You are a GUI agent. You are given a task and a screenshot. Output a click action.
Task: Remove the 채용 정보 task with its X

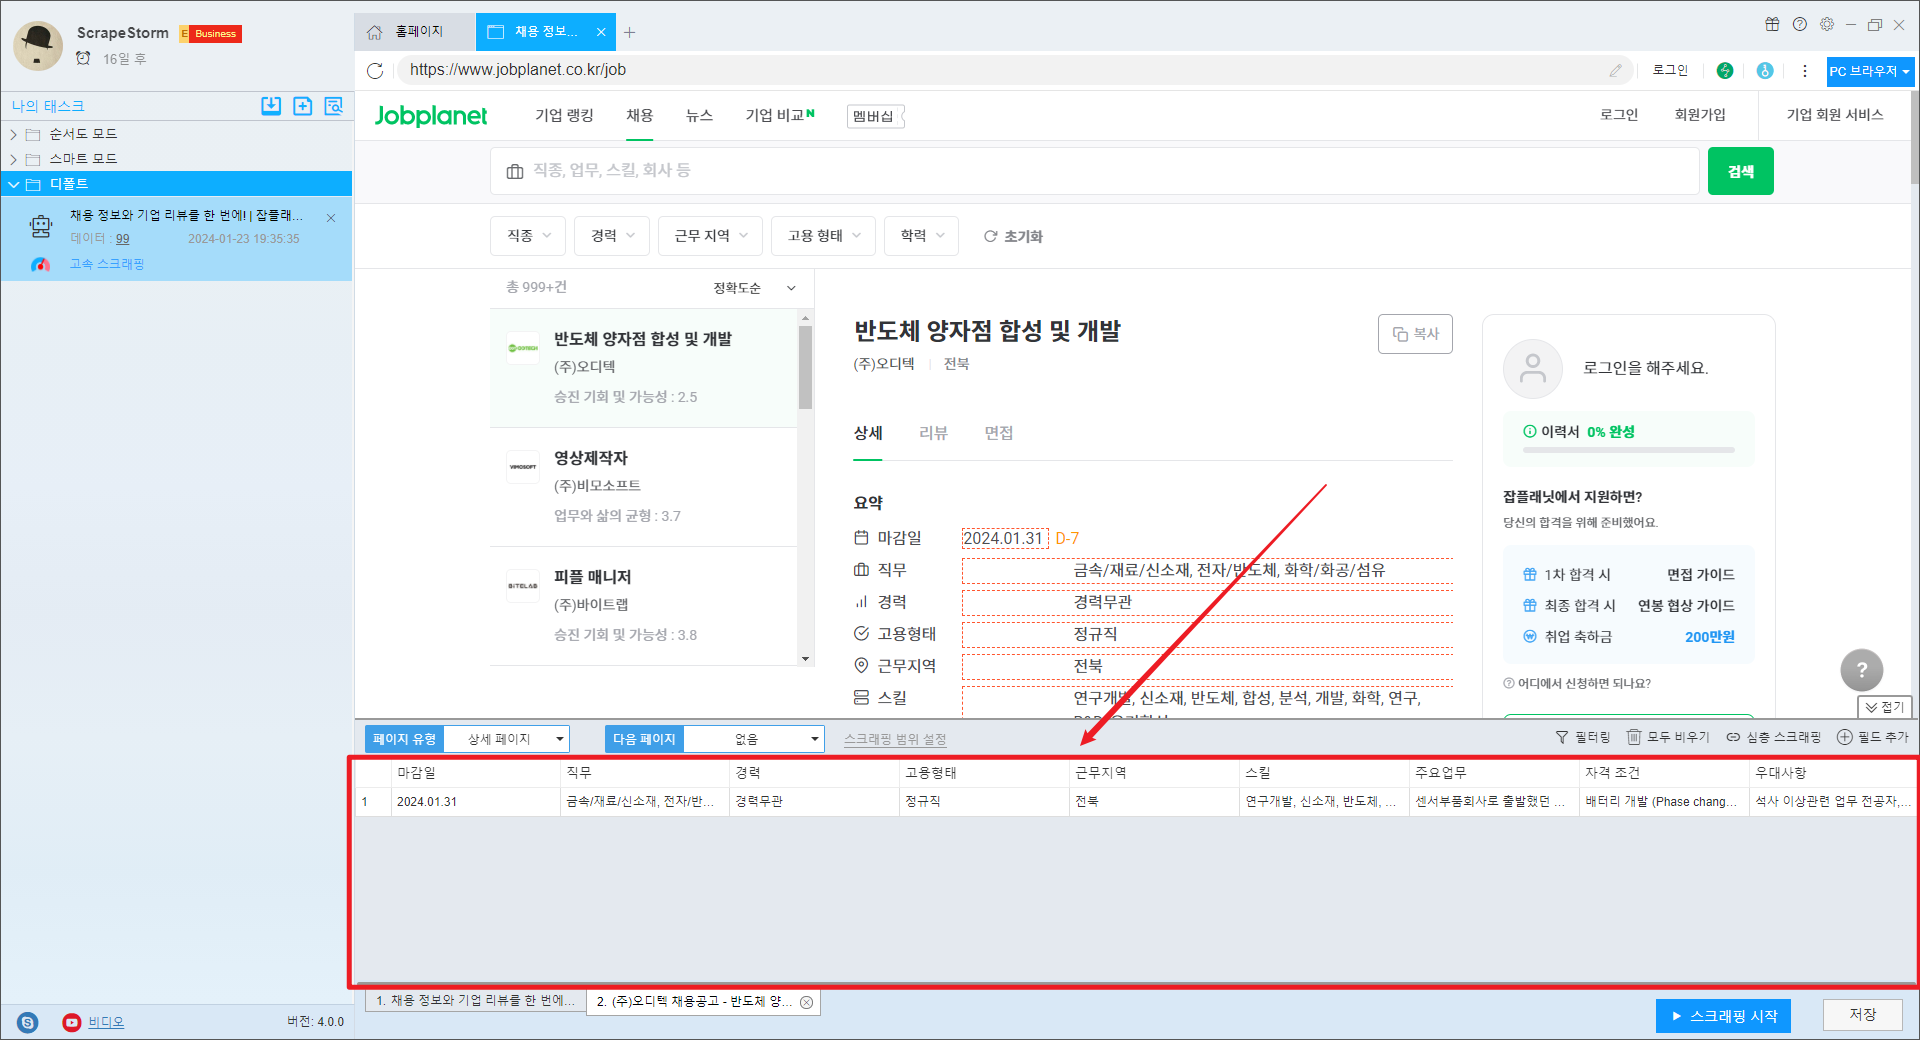click(331, 217)
